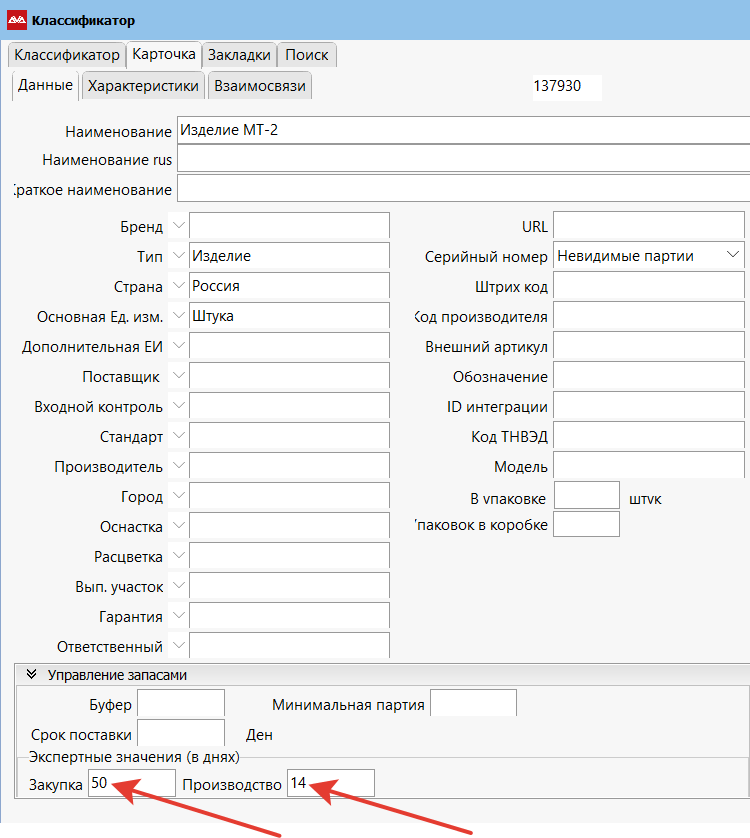Focus the Штрих код input field
The width and height of the screenshot is (750, 838).
point(648,287)
